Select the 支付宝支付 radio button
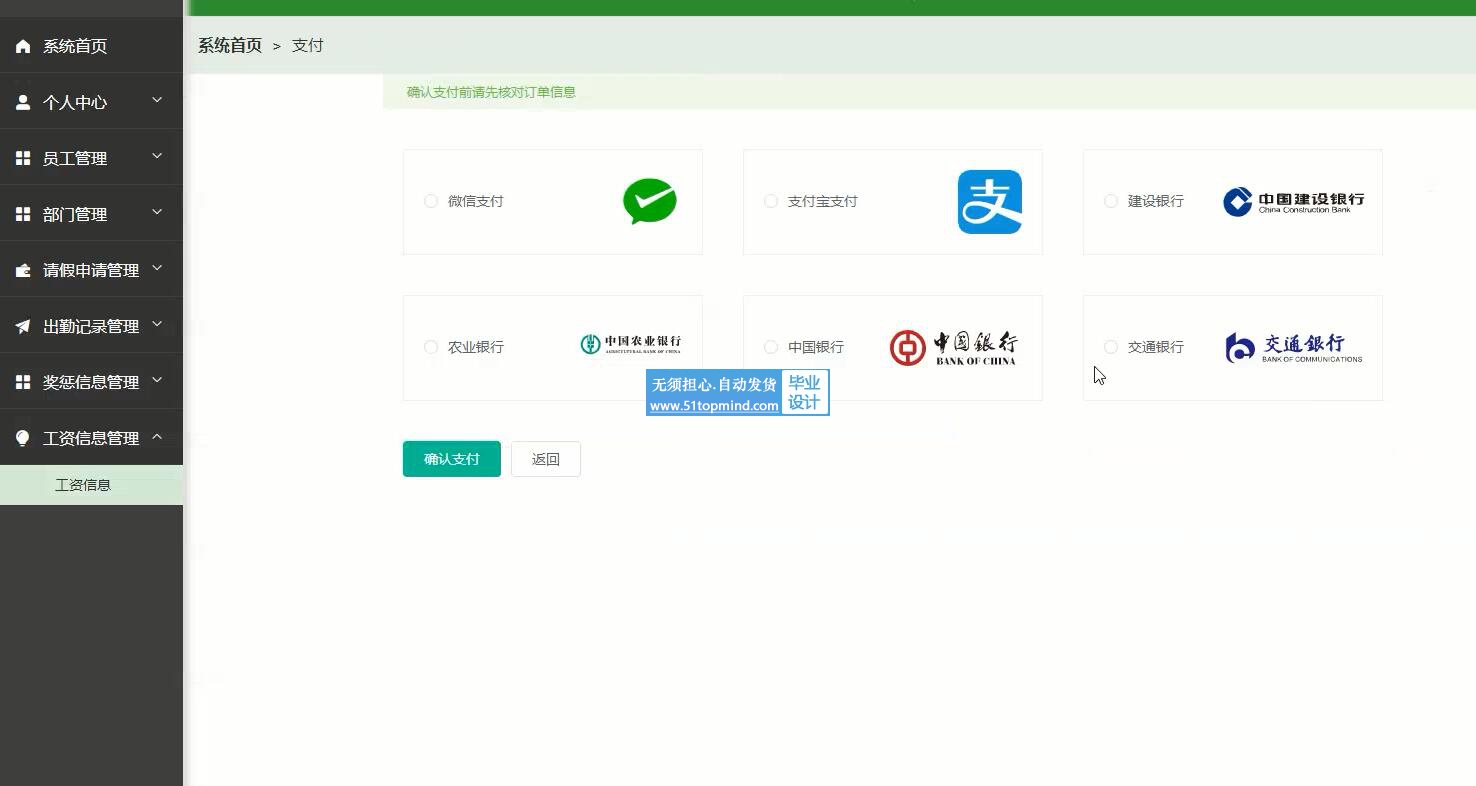The width and height of the screenshot is (1476, 786). tap(771, 201)
